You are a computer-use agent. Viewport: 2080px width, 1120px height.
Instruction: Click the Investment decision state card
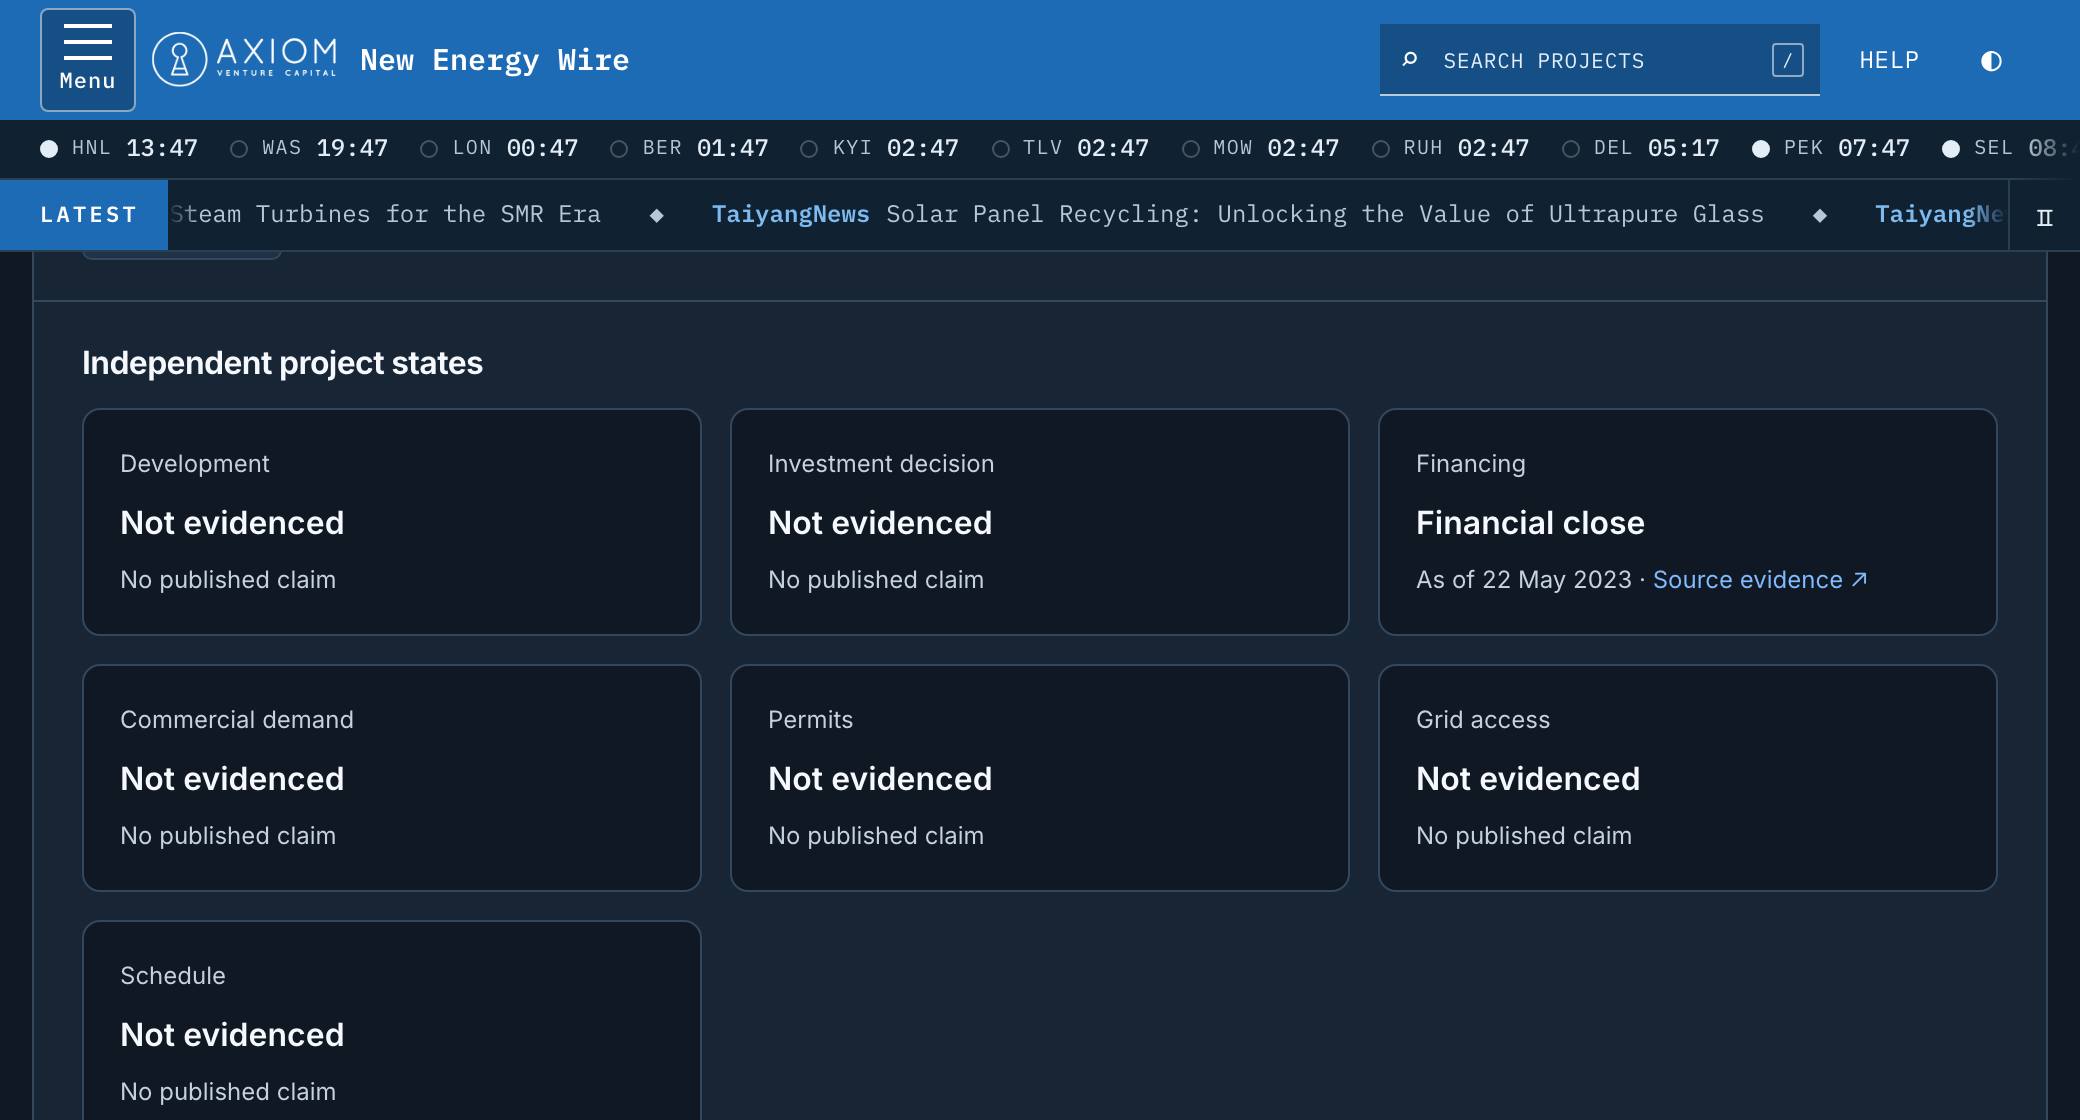tap(1040, 522)
